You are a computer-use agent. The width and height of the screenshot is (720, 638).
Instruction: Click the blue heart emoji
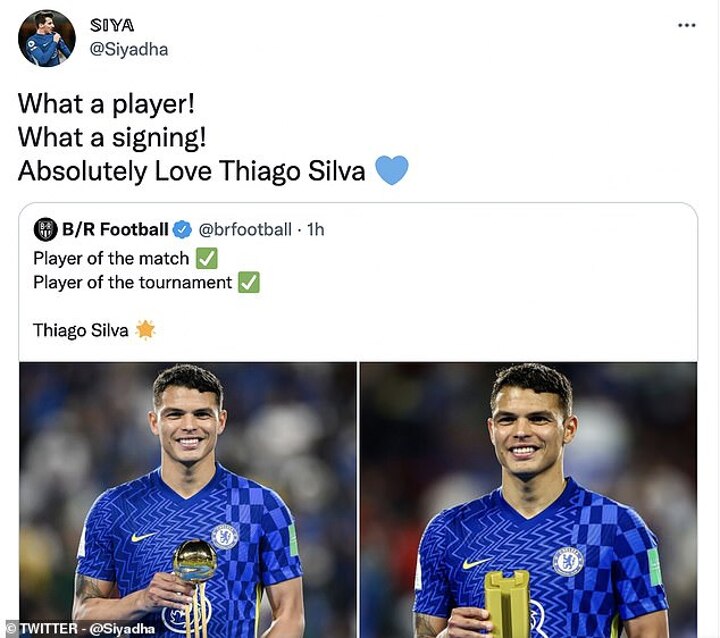(x=391, y=171)
